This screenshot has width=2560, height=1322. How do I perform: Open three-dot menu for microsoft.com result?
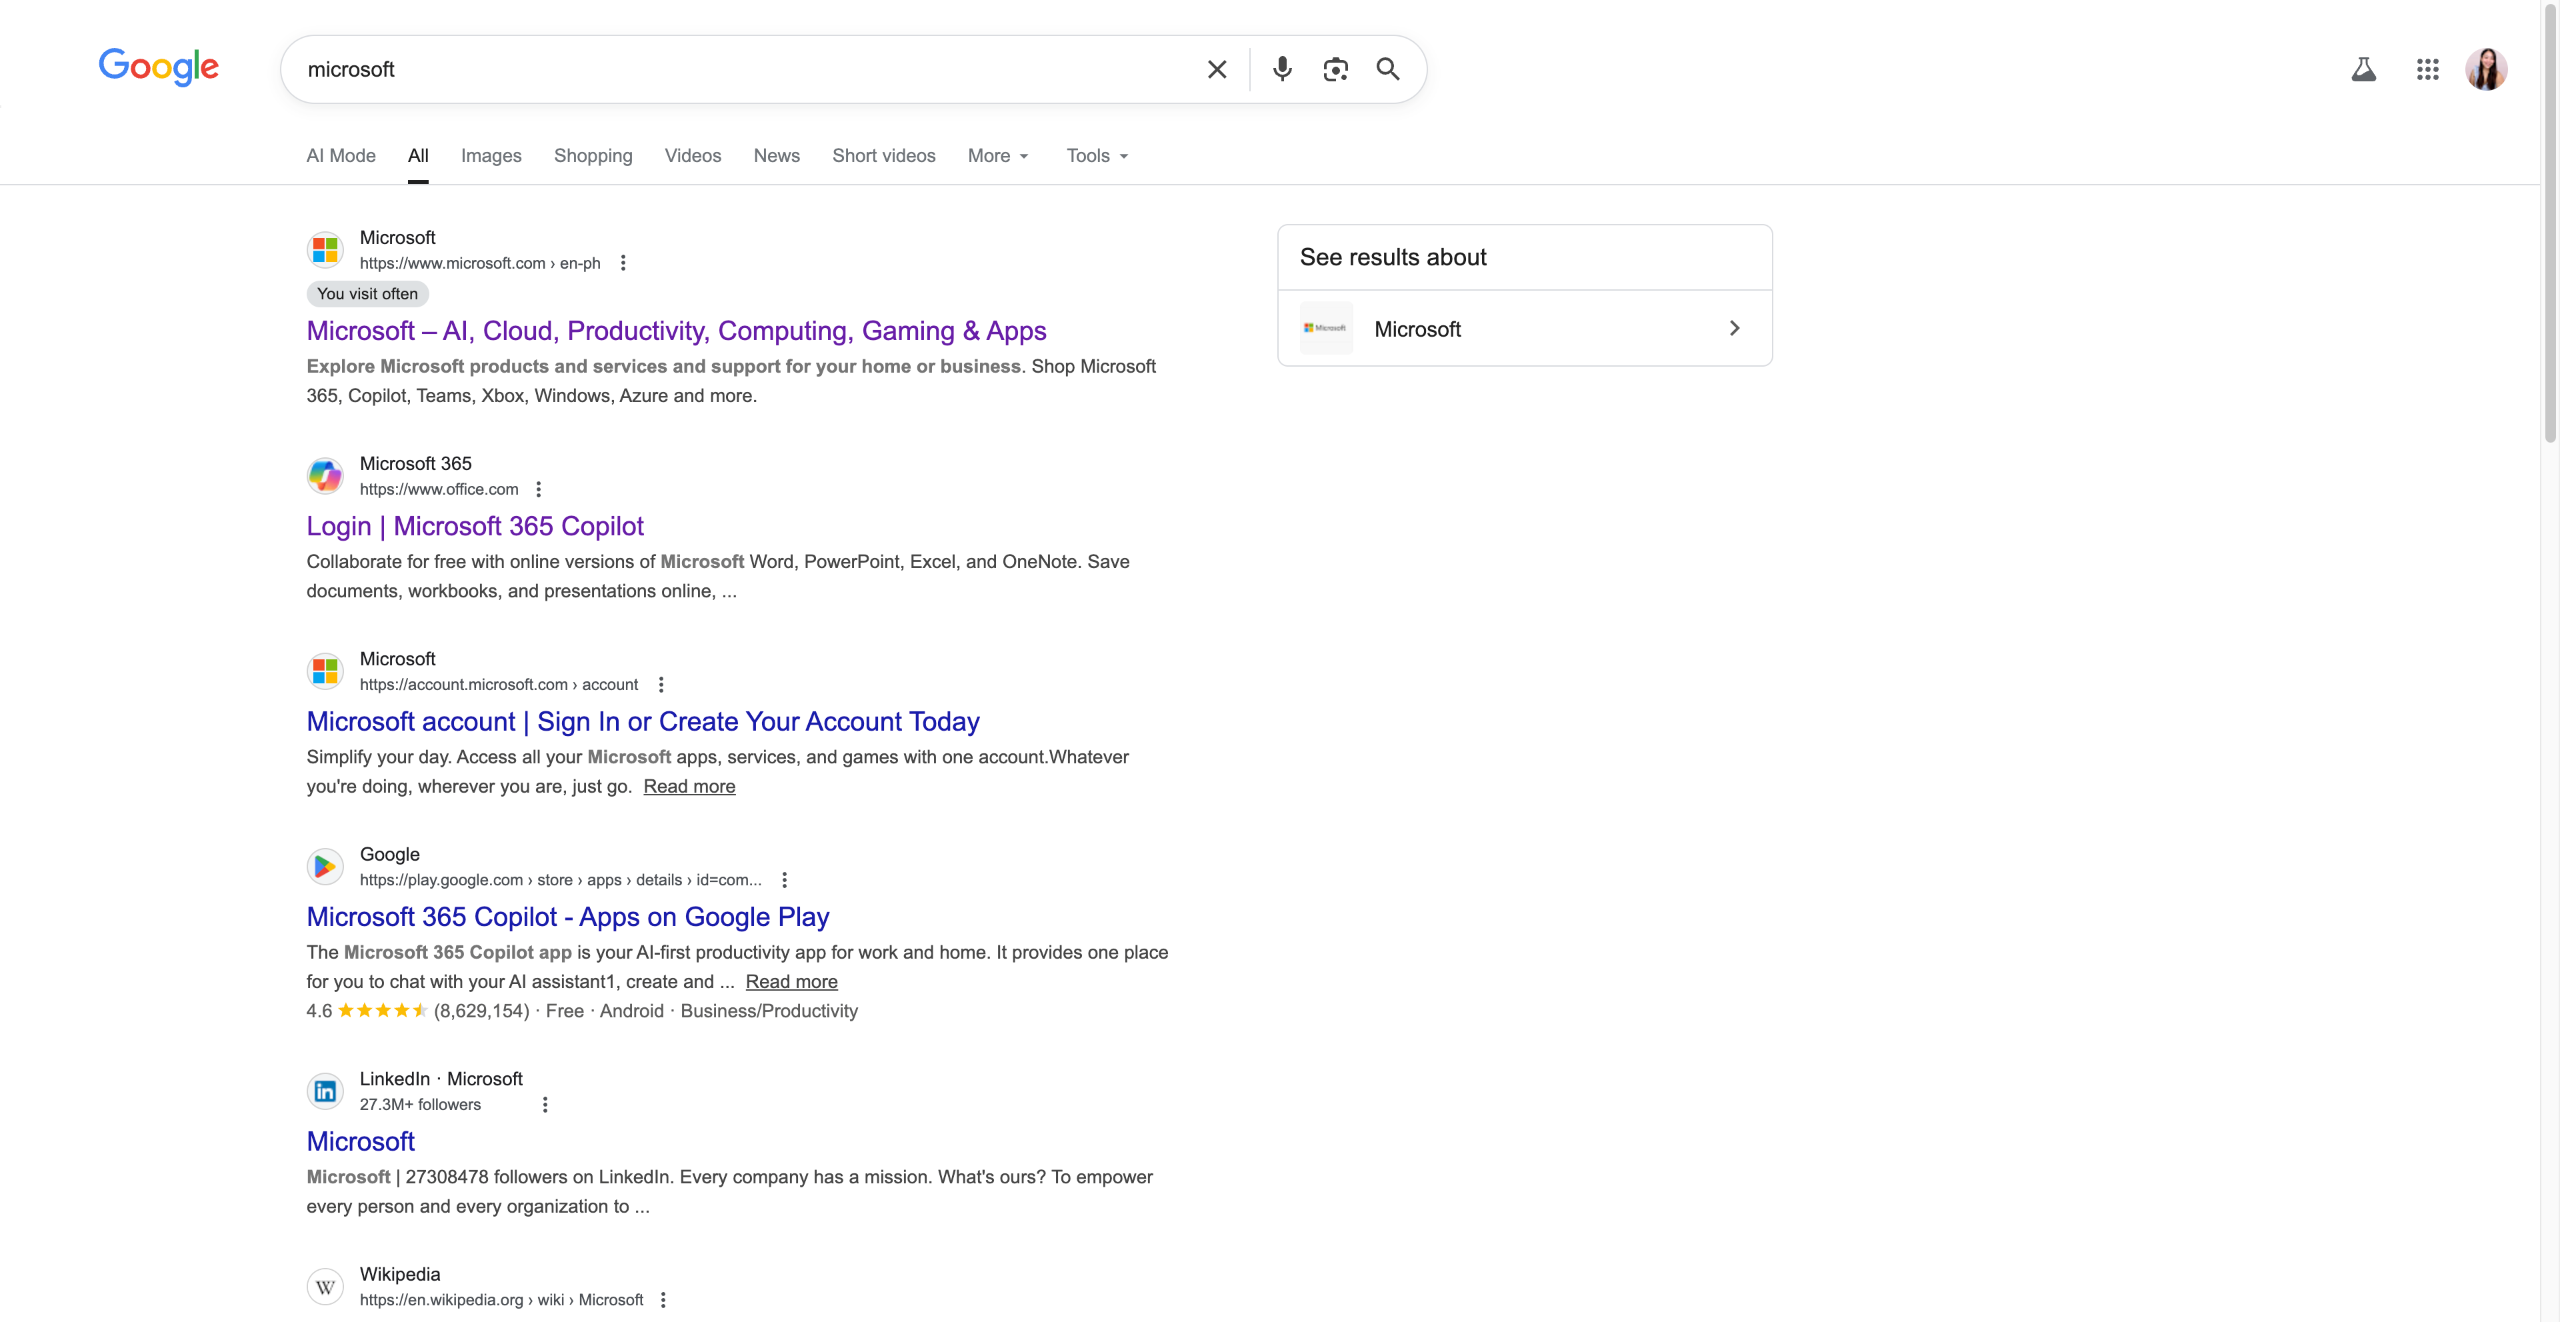[x=623, y=263]
